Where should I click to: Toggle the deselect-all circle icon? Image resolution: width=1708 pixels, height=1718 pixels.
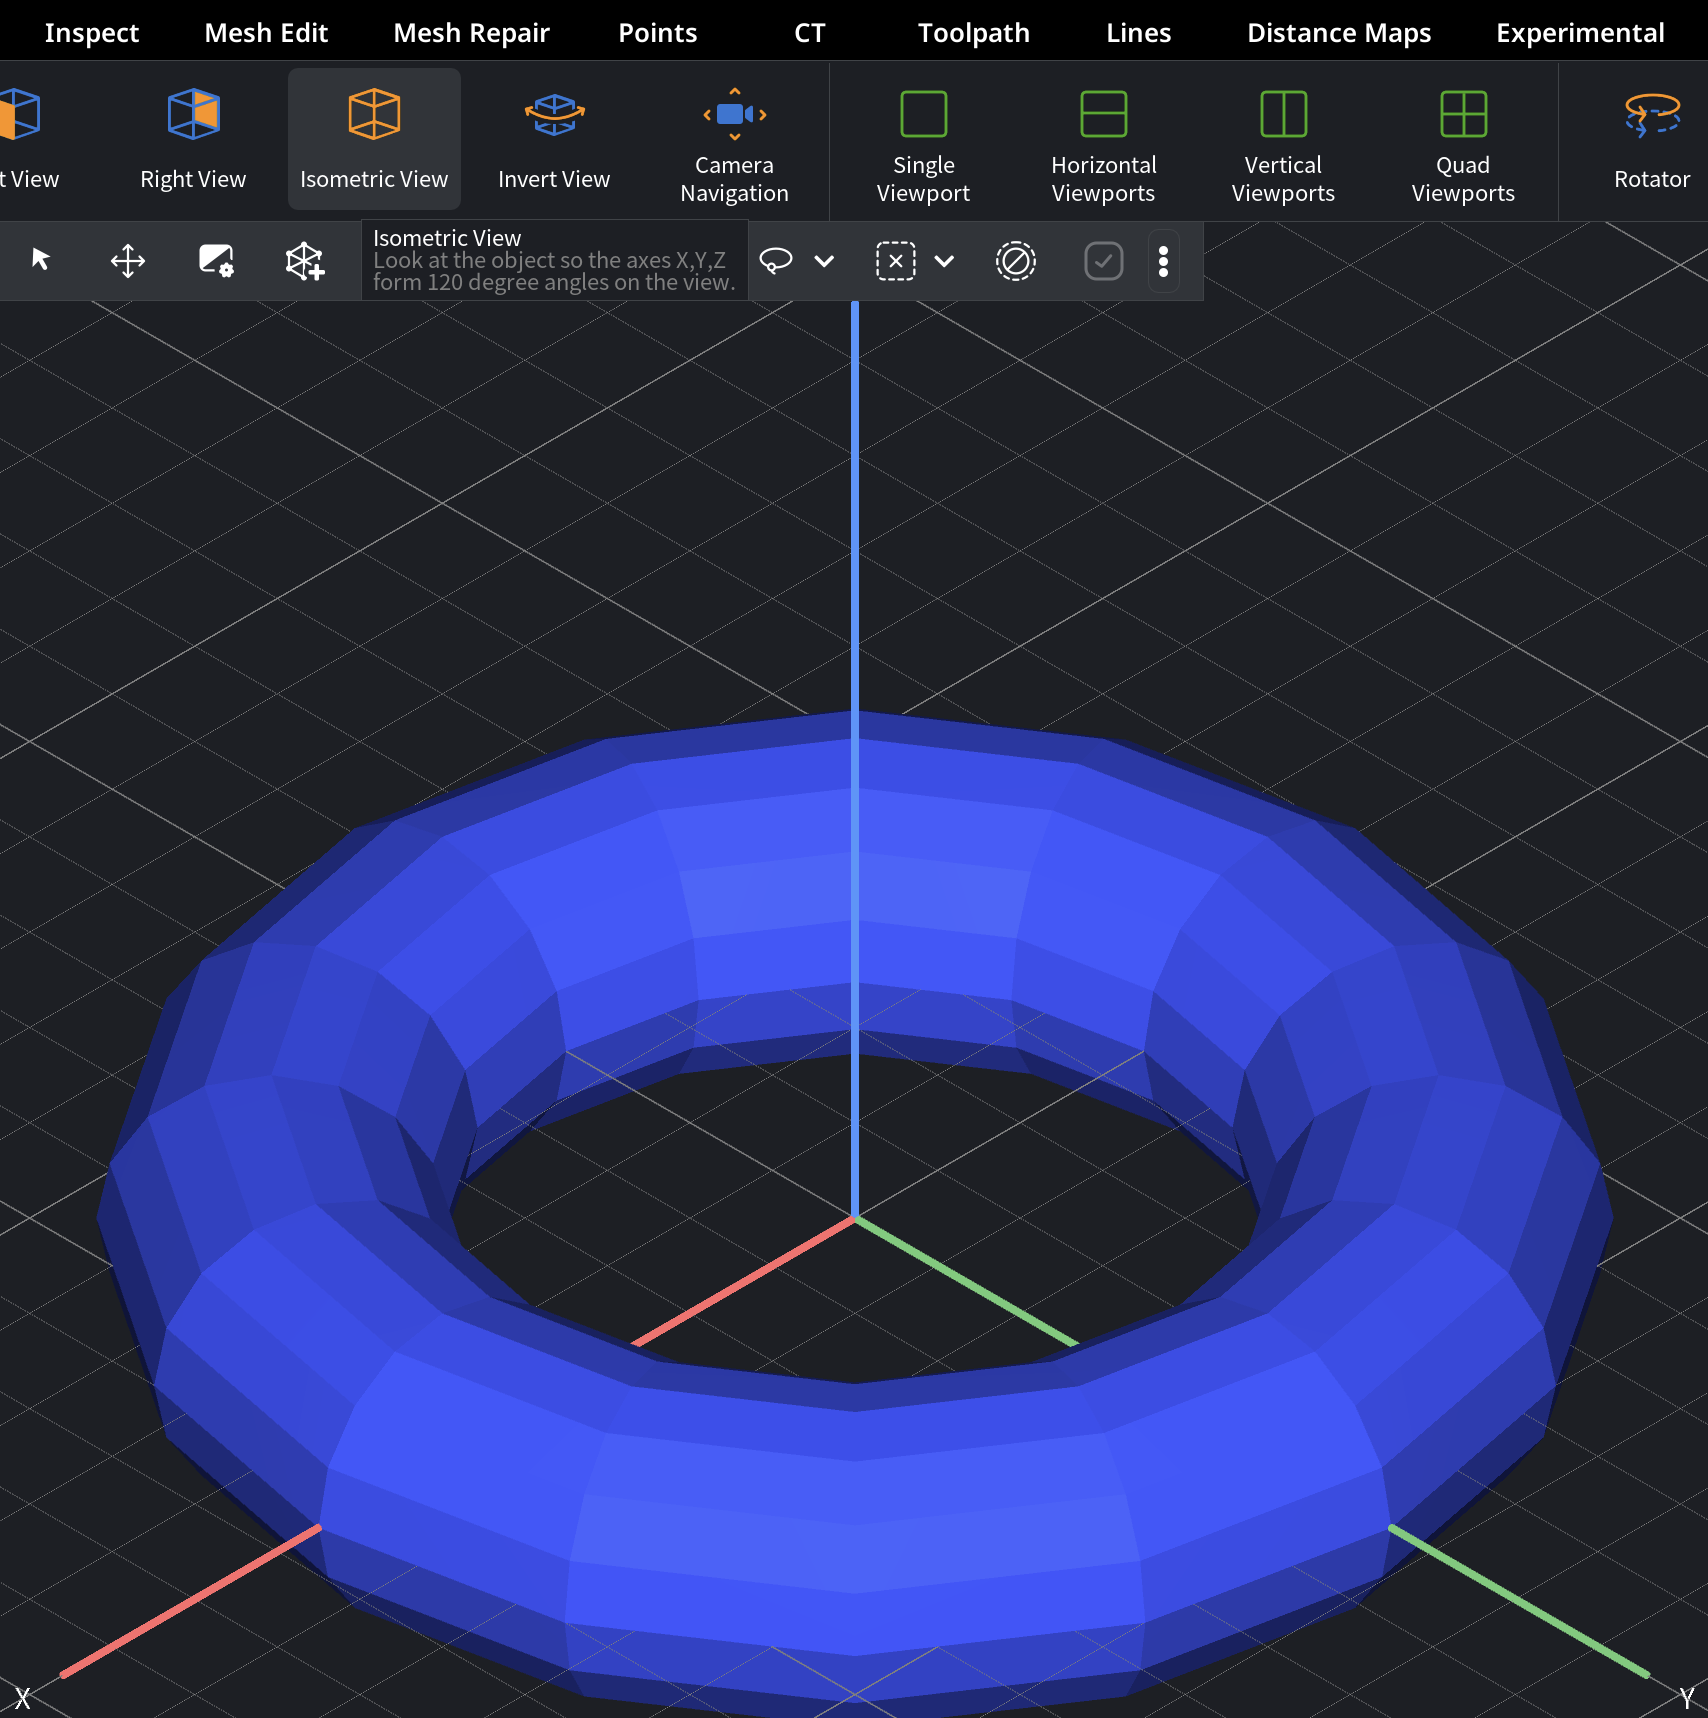[x=1015, y=261]
